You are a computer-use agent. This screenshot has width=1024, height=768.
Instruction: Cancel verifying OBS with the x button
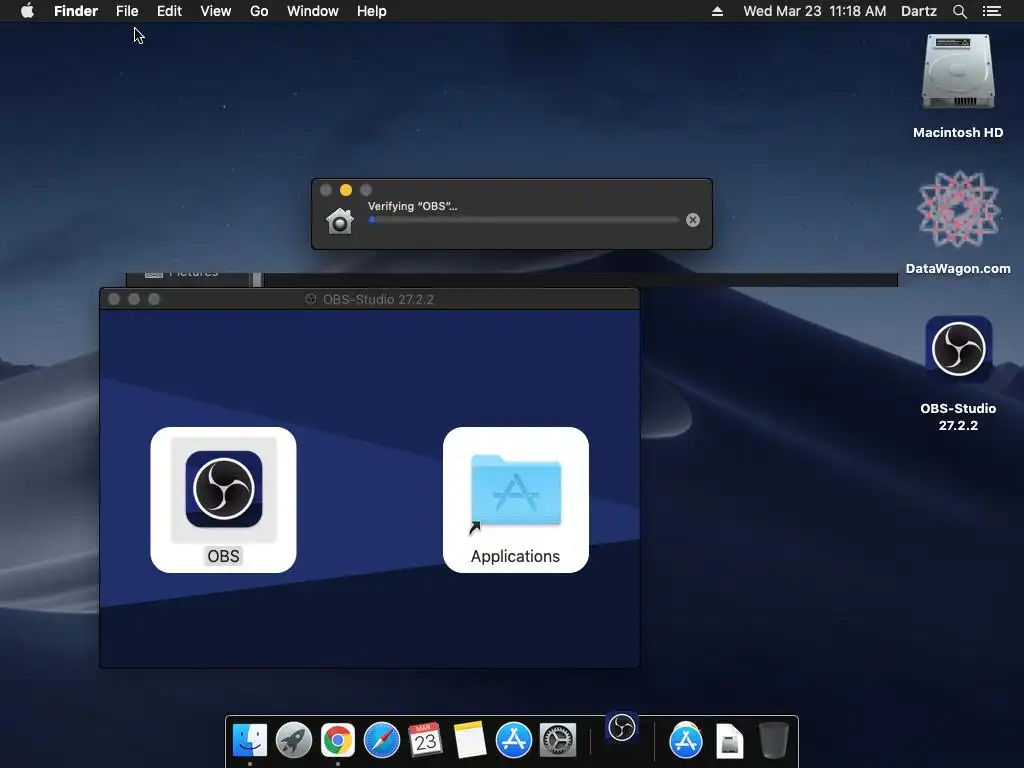pos(693,220)
